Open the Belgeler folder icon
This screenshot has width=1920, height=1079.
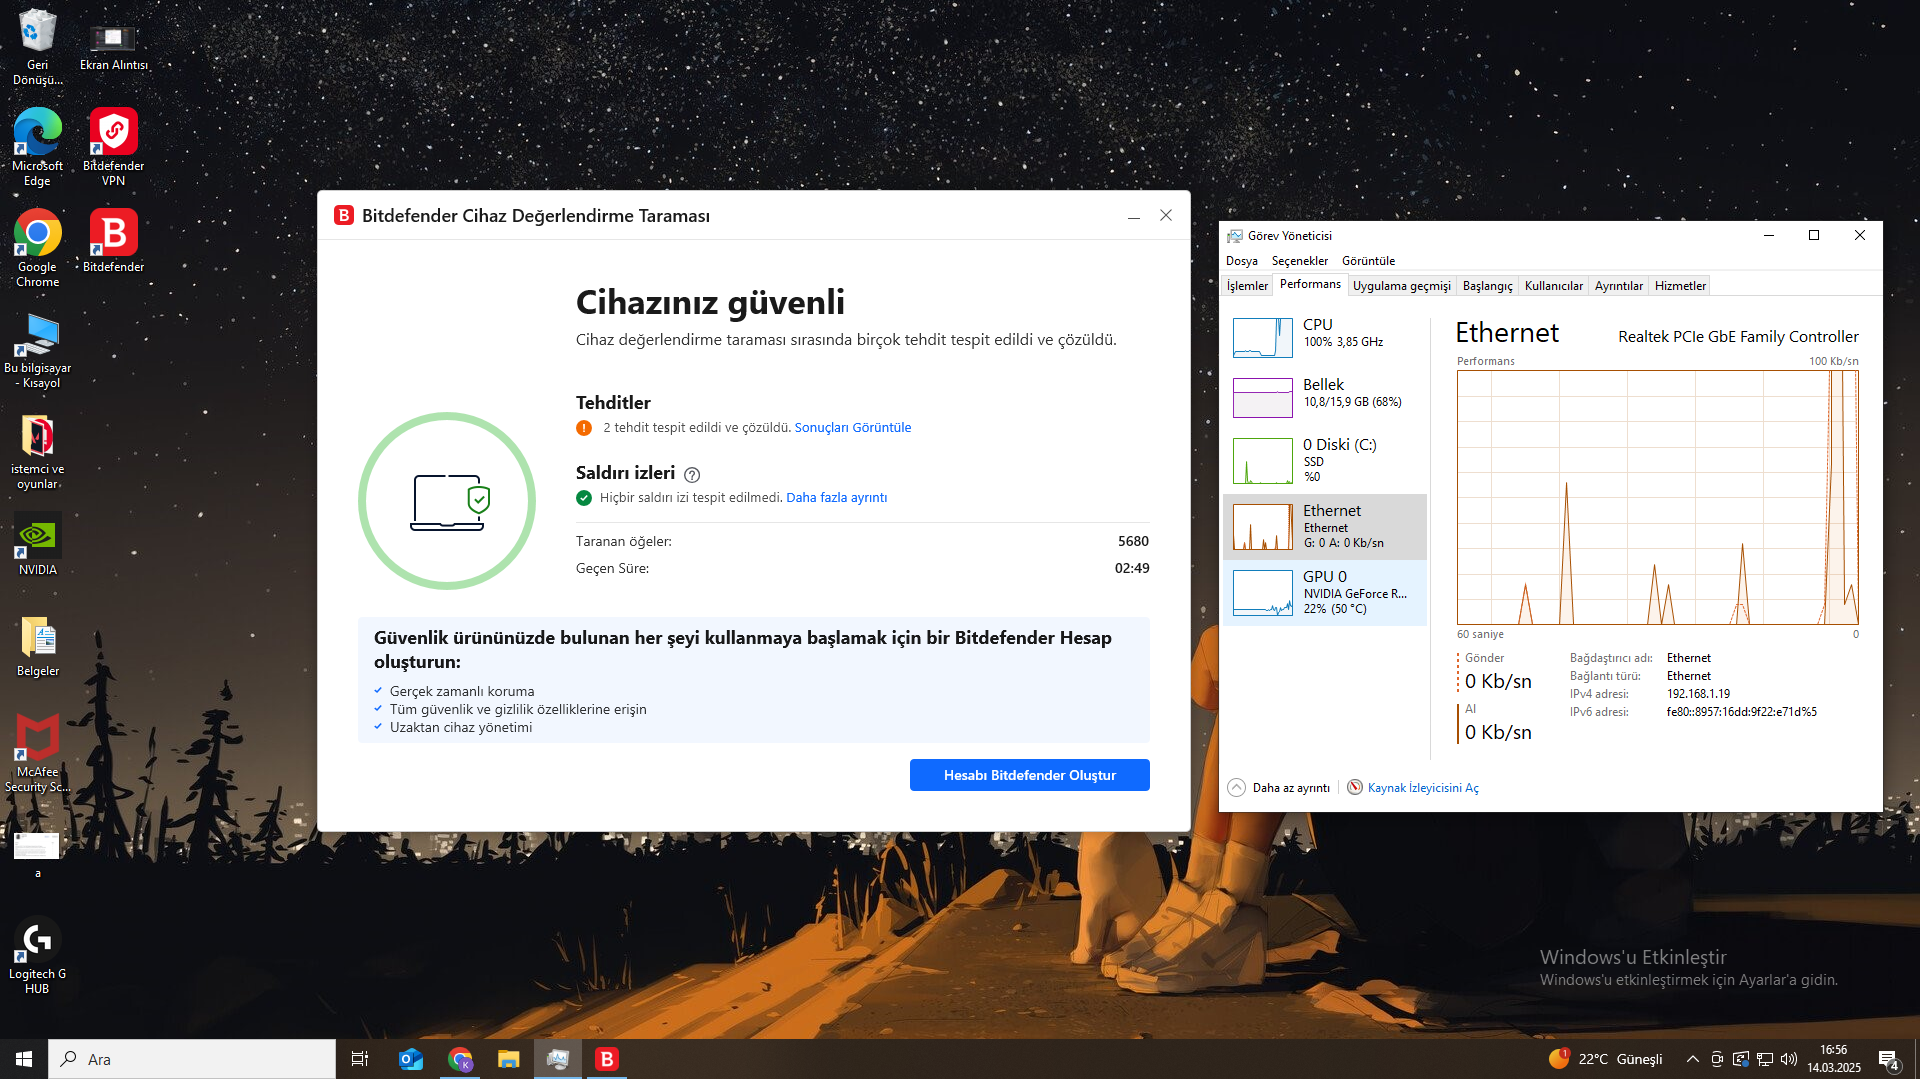37,646
